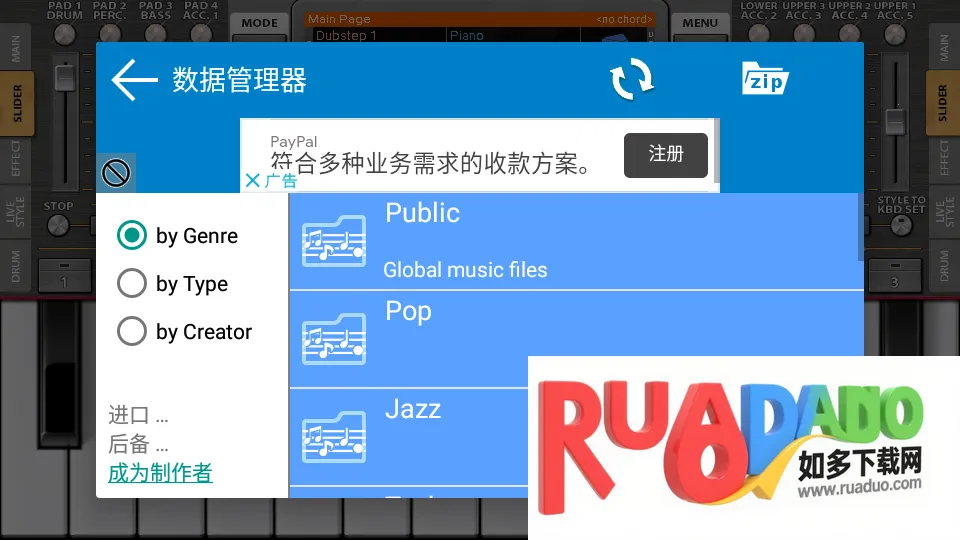
Task: Open the Public folder icon
Action: (334, 242)
